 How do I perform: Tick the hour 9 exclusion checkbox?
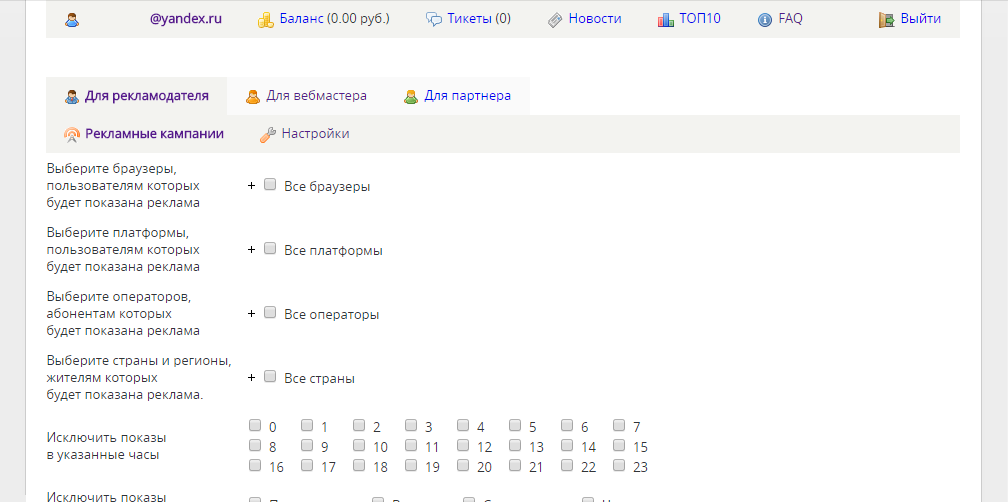307,445
